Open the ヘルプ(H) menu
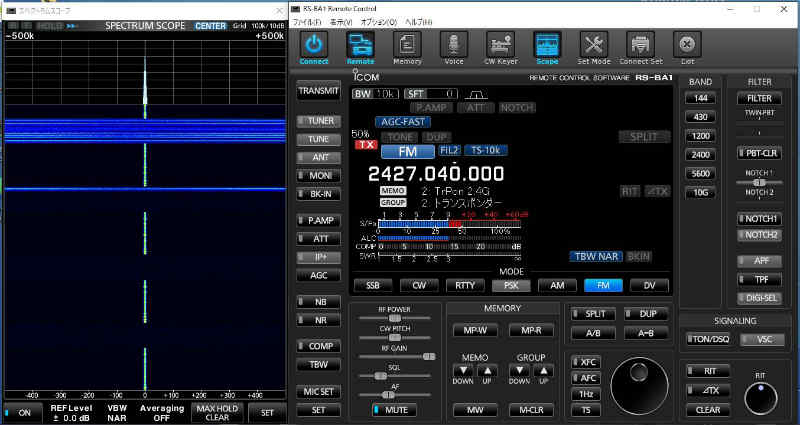The image size is (800, 425). [x=418, y=22]
